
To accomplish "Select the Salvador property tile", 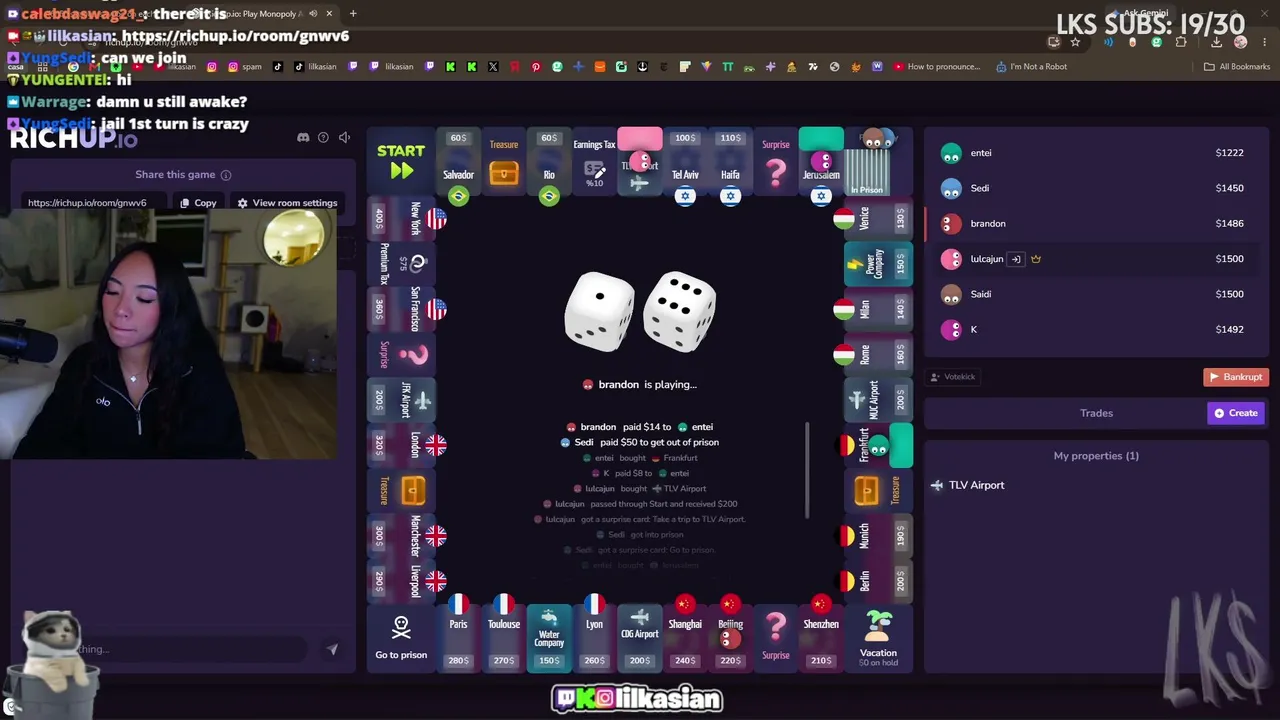I will coord(458,164).
